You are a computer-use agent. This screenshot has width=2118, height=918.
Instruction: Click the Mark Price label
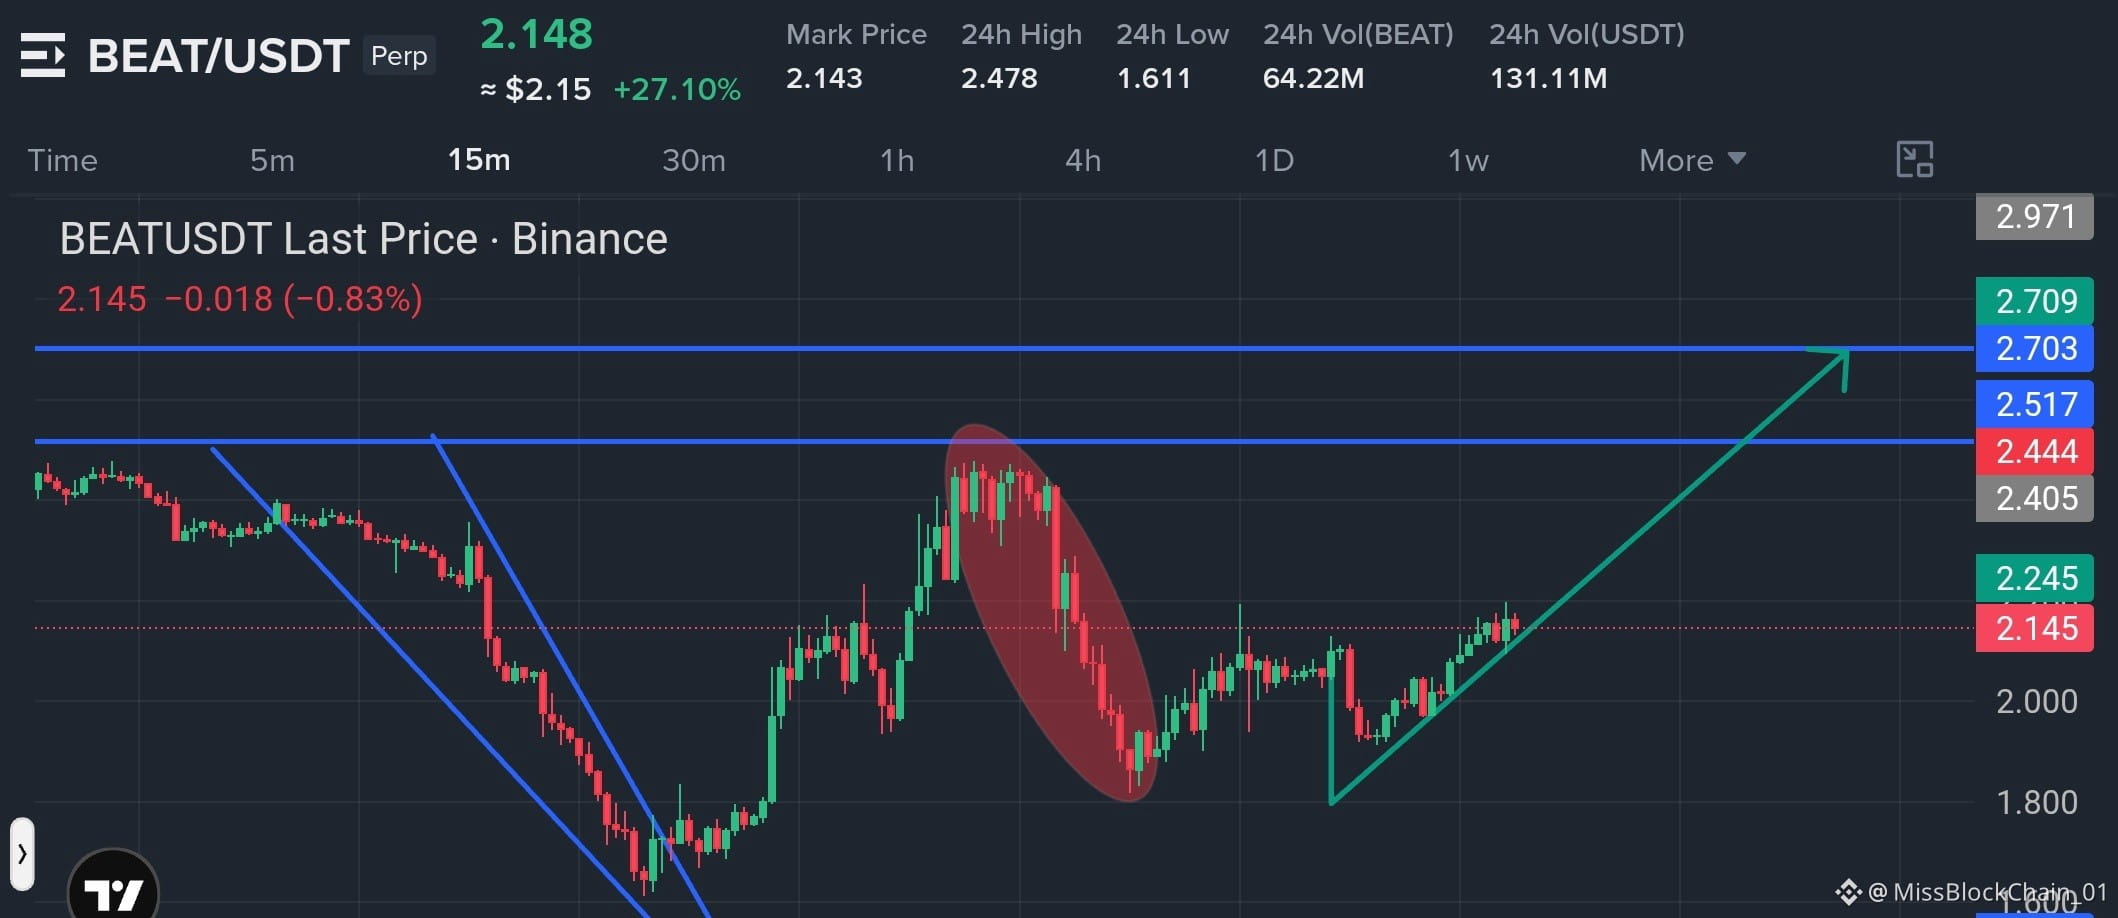click(x=856, y=34)
